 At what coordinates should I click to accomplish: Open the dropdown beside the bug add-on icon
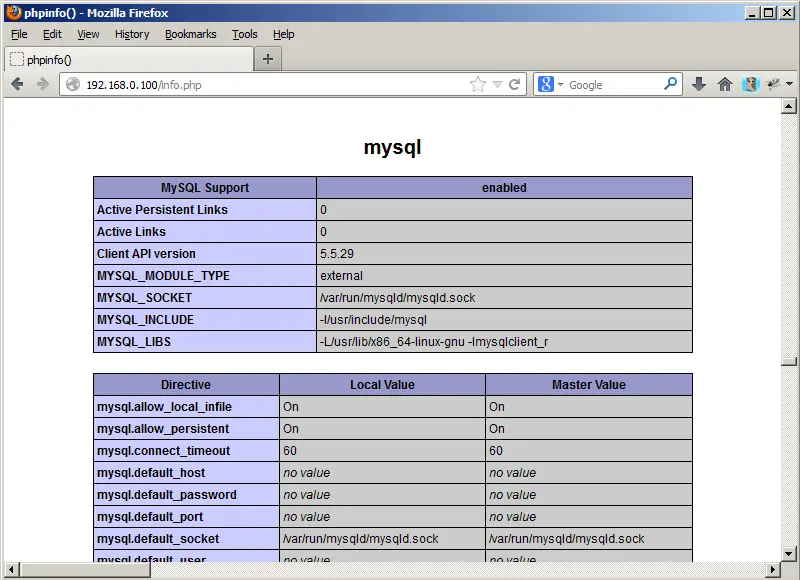pos(789,84)
